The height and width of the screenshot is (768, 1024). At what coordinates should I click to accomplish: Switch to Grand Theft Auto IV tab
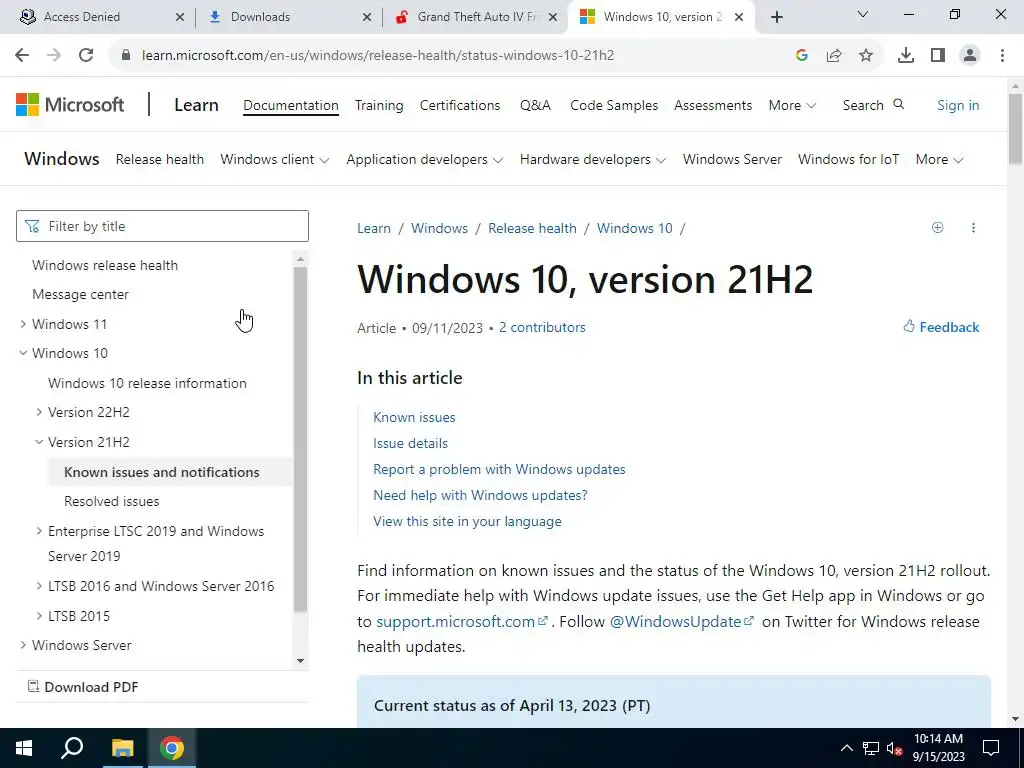(x=477, y=17)
